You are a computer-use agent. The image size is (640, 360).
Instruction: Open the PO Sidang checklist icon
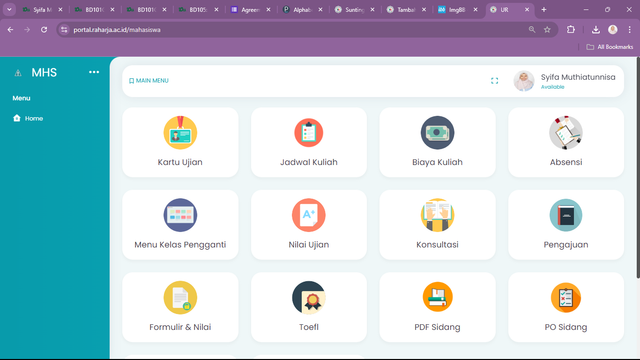click(566, 298)
